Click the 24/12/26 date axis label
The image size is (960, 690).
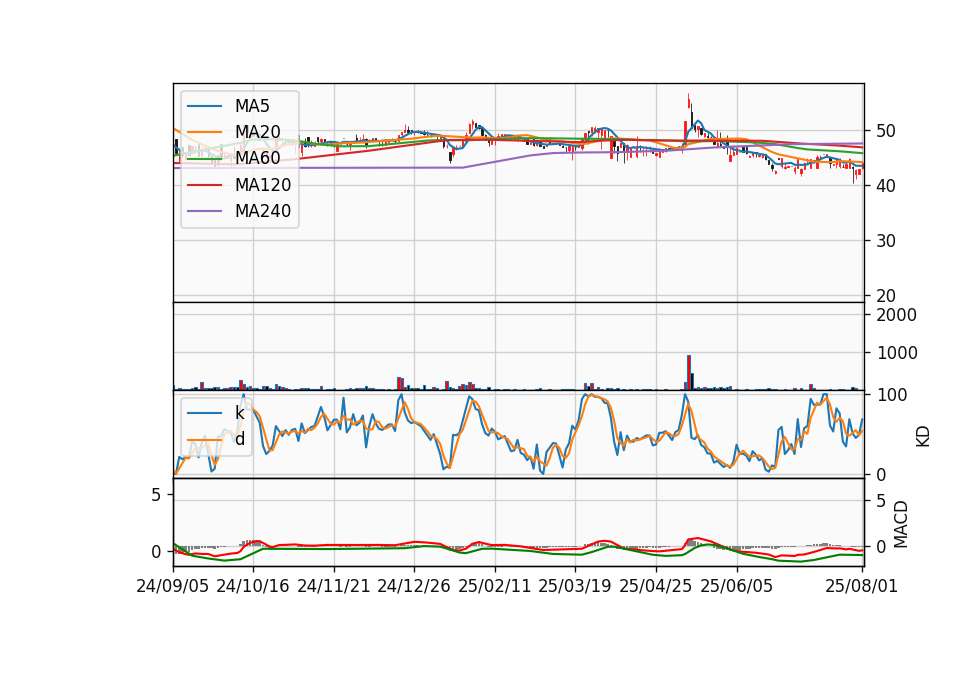point(414,586)
